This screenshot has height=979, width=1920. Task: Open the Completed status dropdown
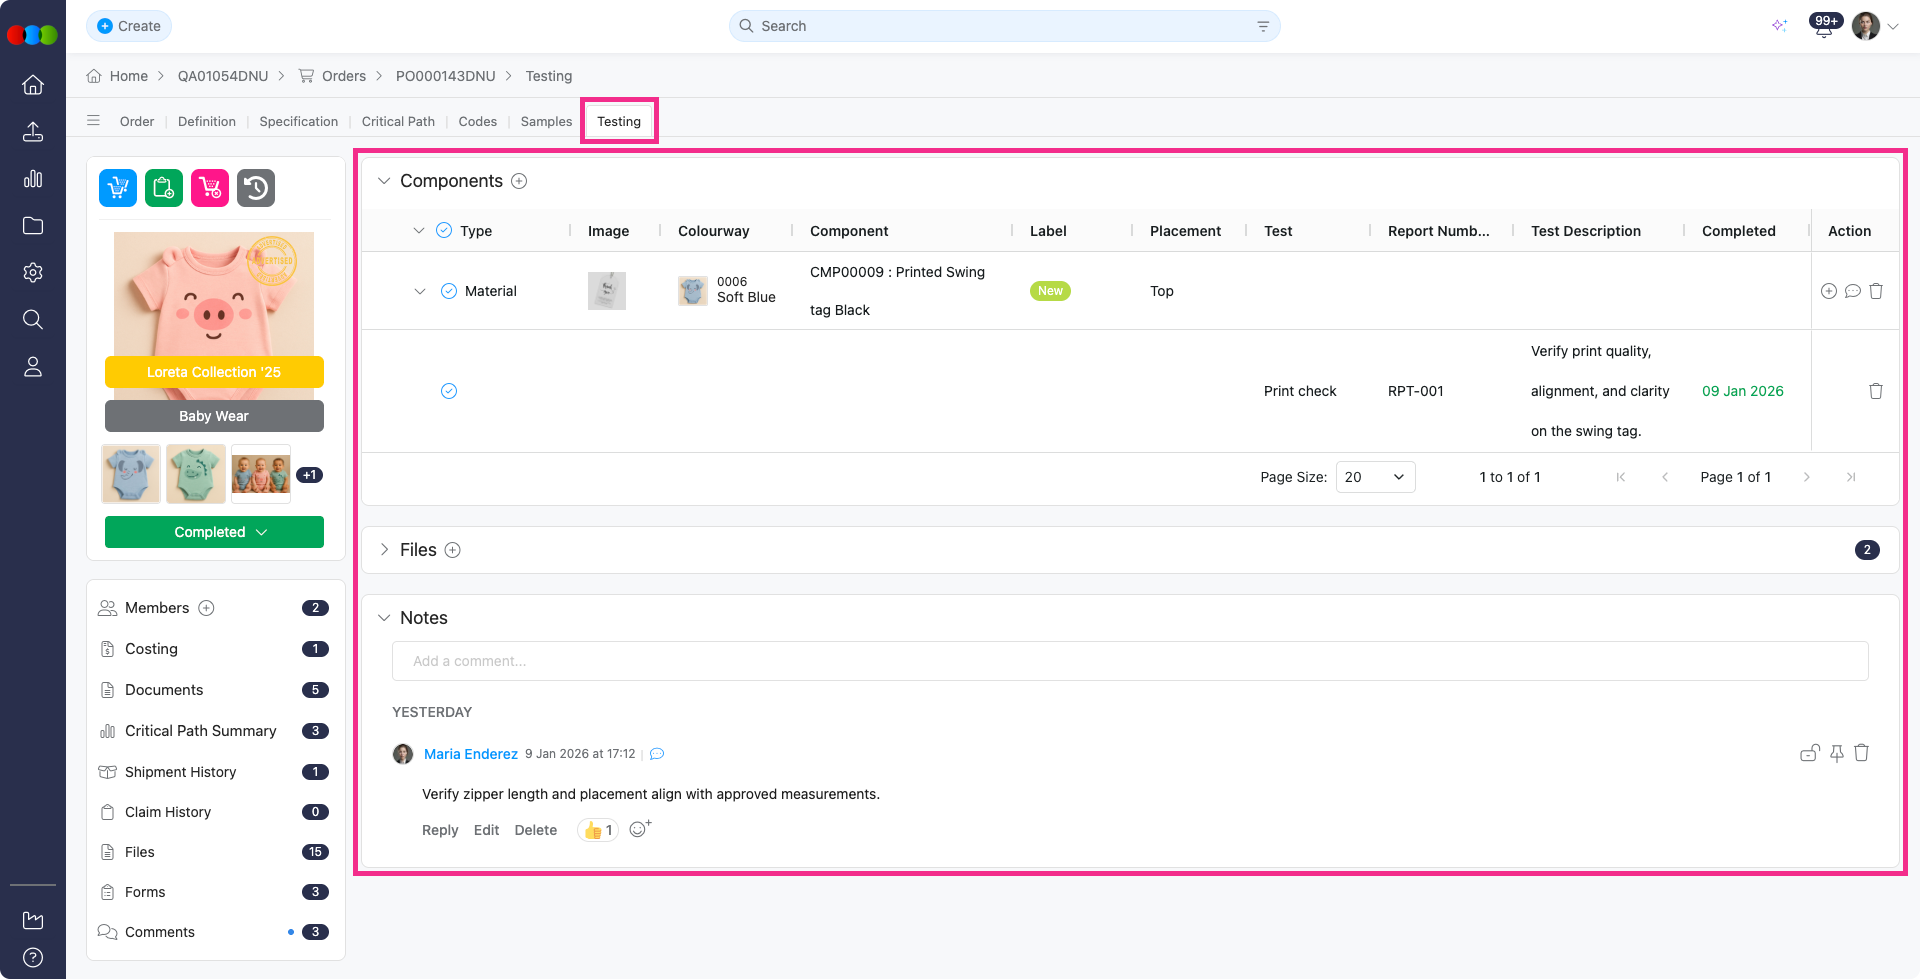(214, 532)
